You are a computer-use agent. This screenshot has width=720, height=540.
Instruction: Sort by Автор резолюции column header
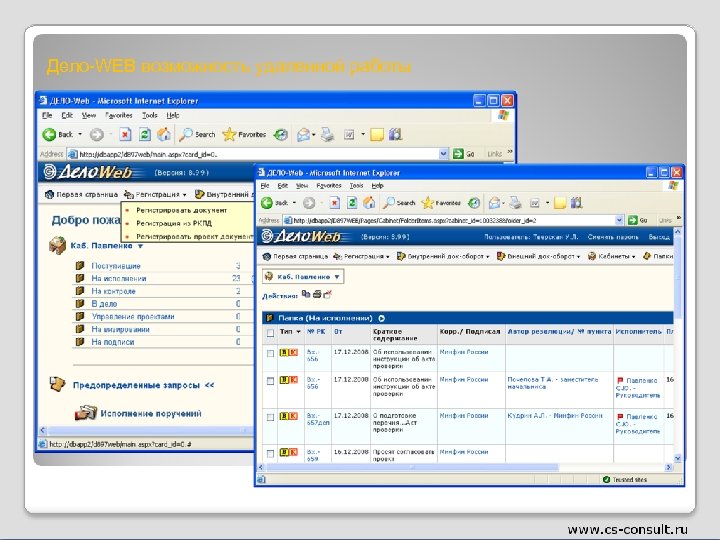(559, 332)
